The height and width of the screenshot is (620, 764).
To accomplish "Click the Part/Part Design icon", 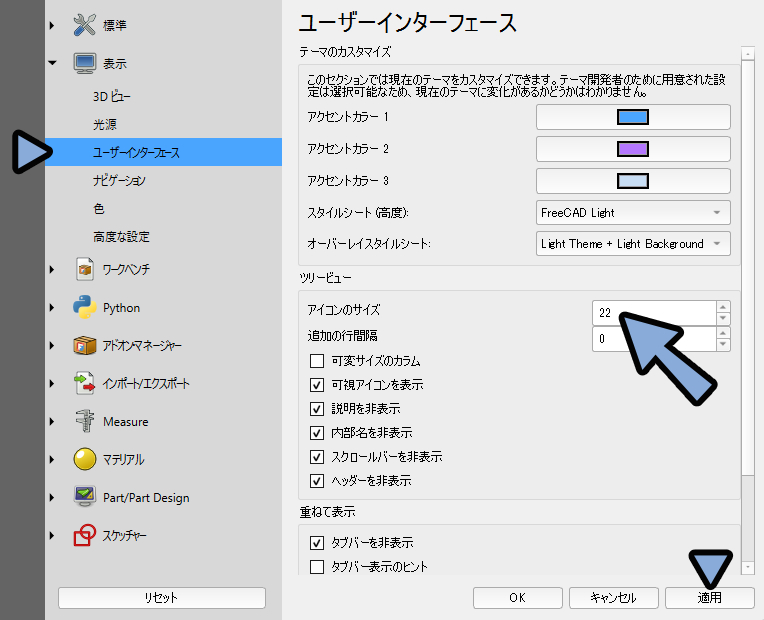I will point(85,497).
